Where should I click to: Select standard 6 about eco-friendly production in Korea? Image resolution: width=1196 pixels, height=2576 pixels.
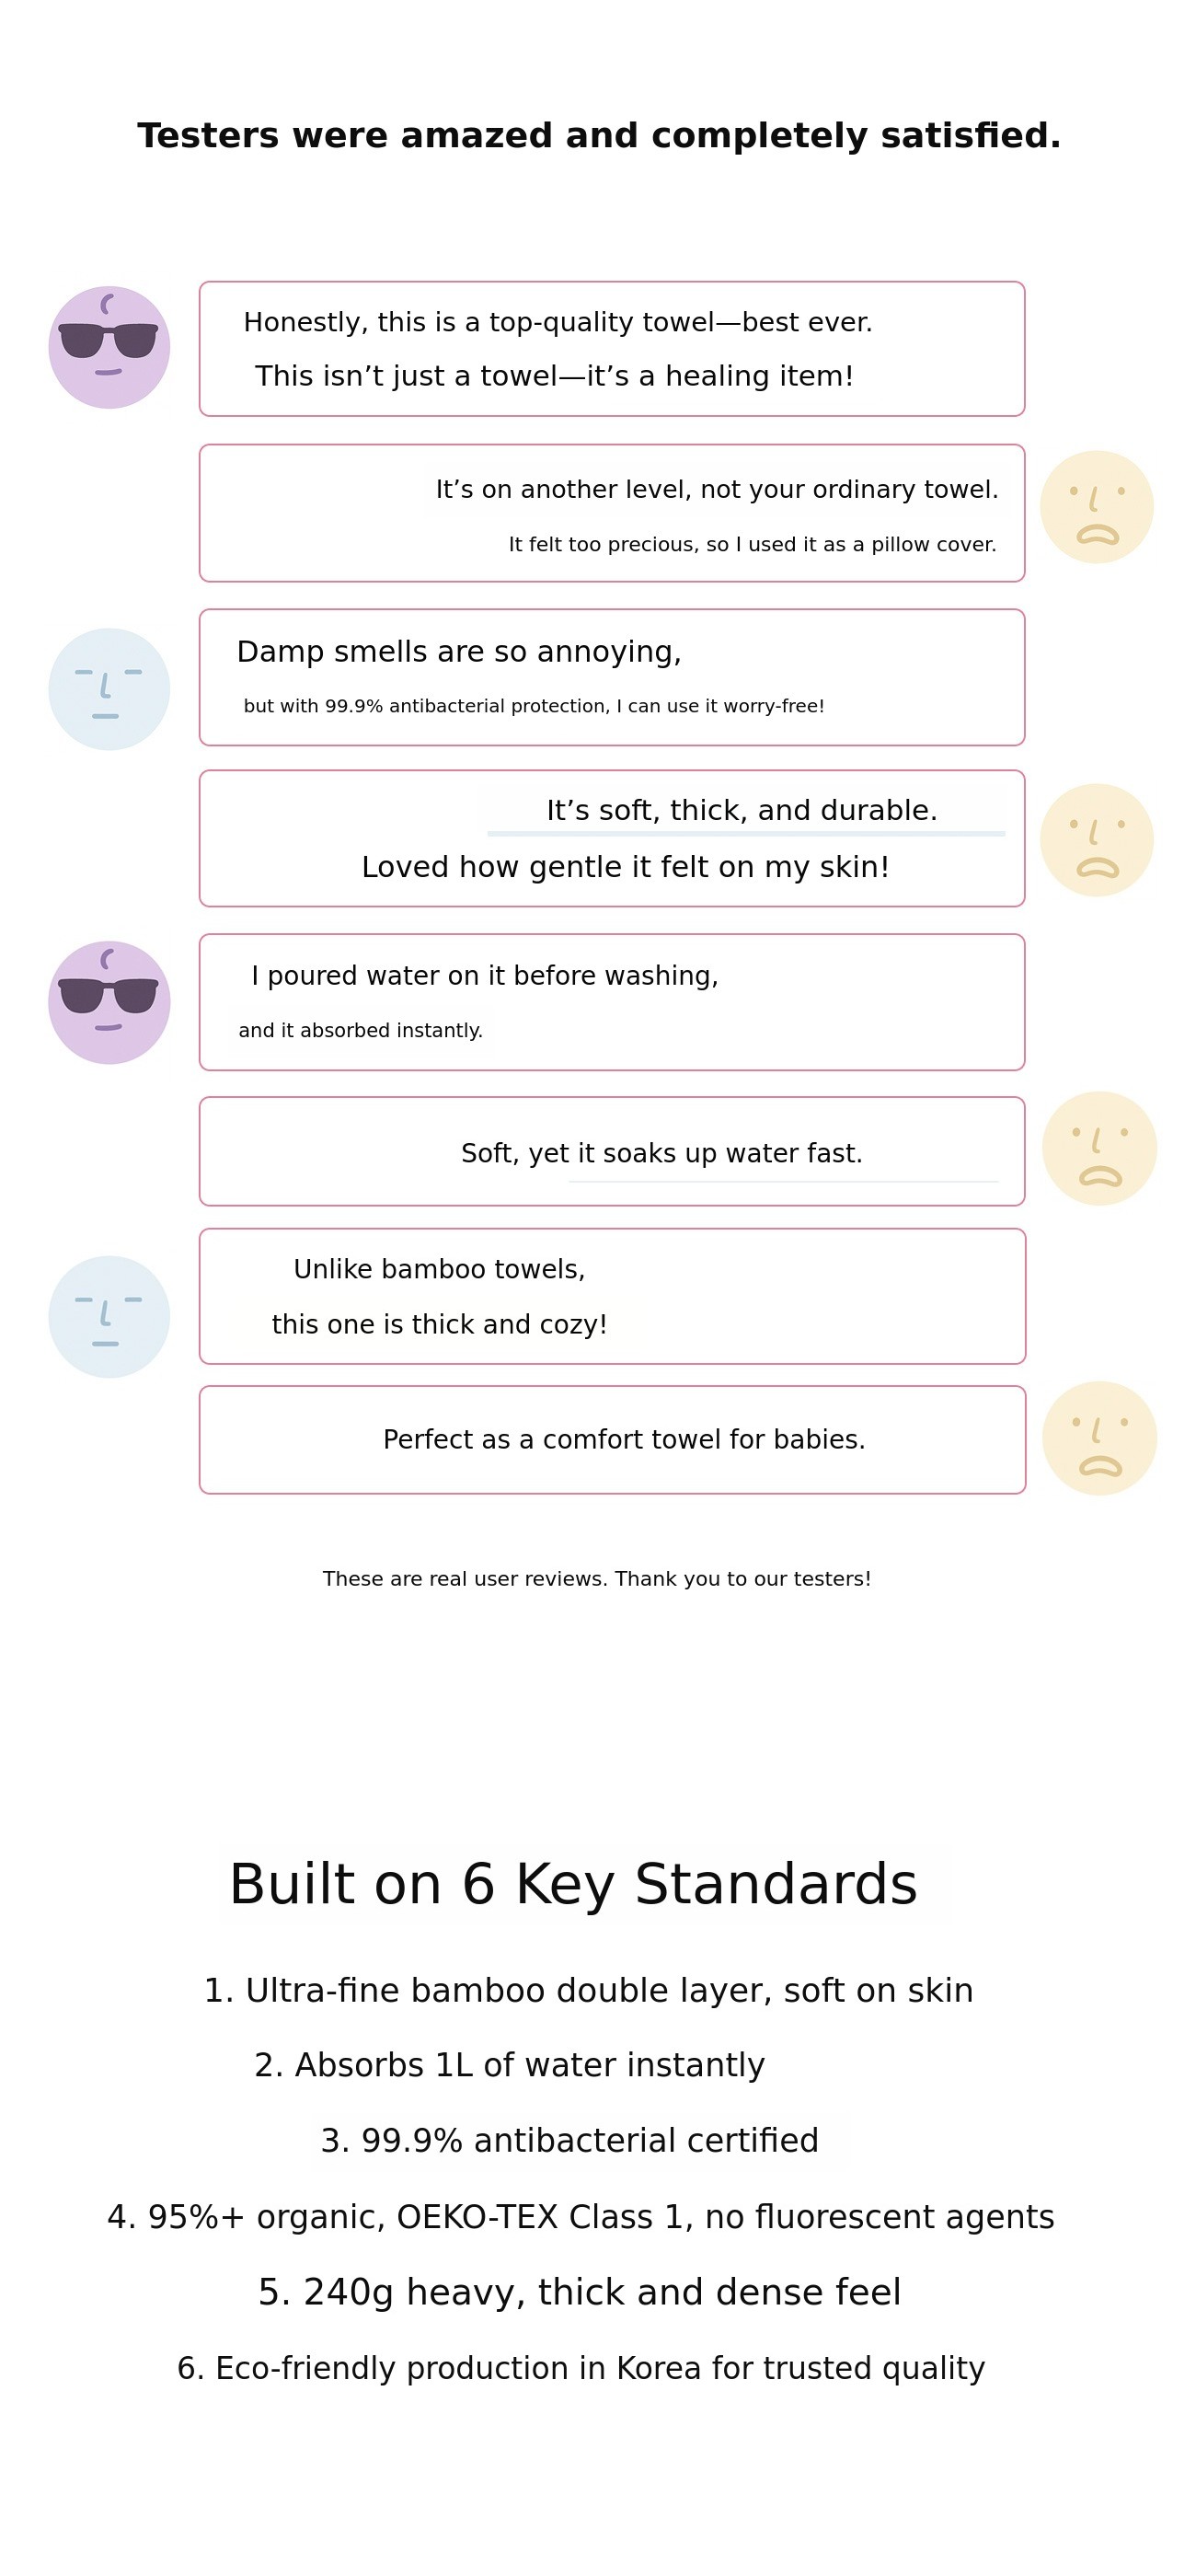tap(580, 2369)
